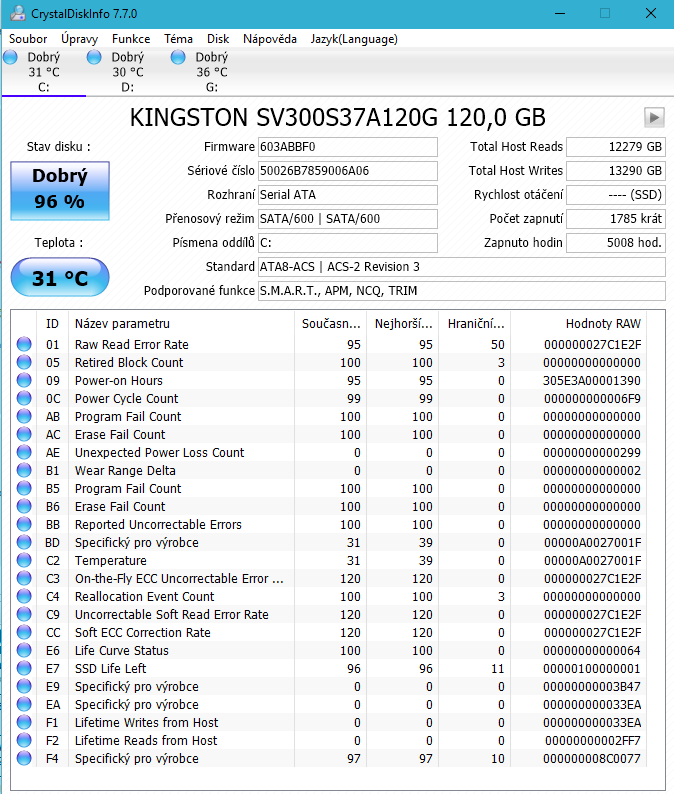
Task: Click the Hodnoty RAW column header
Action: [578, 324]
